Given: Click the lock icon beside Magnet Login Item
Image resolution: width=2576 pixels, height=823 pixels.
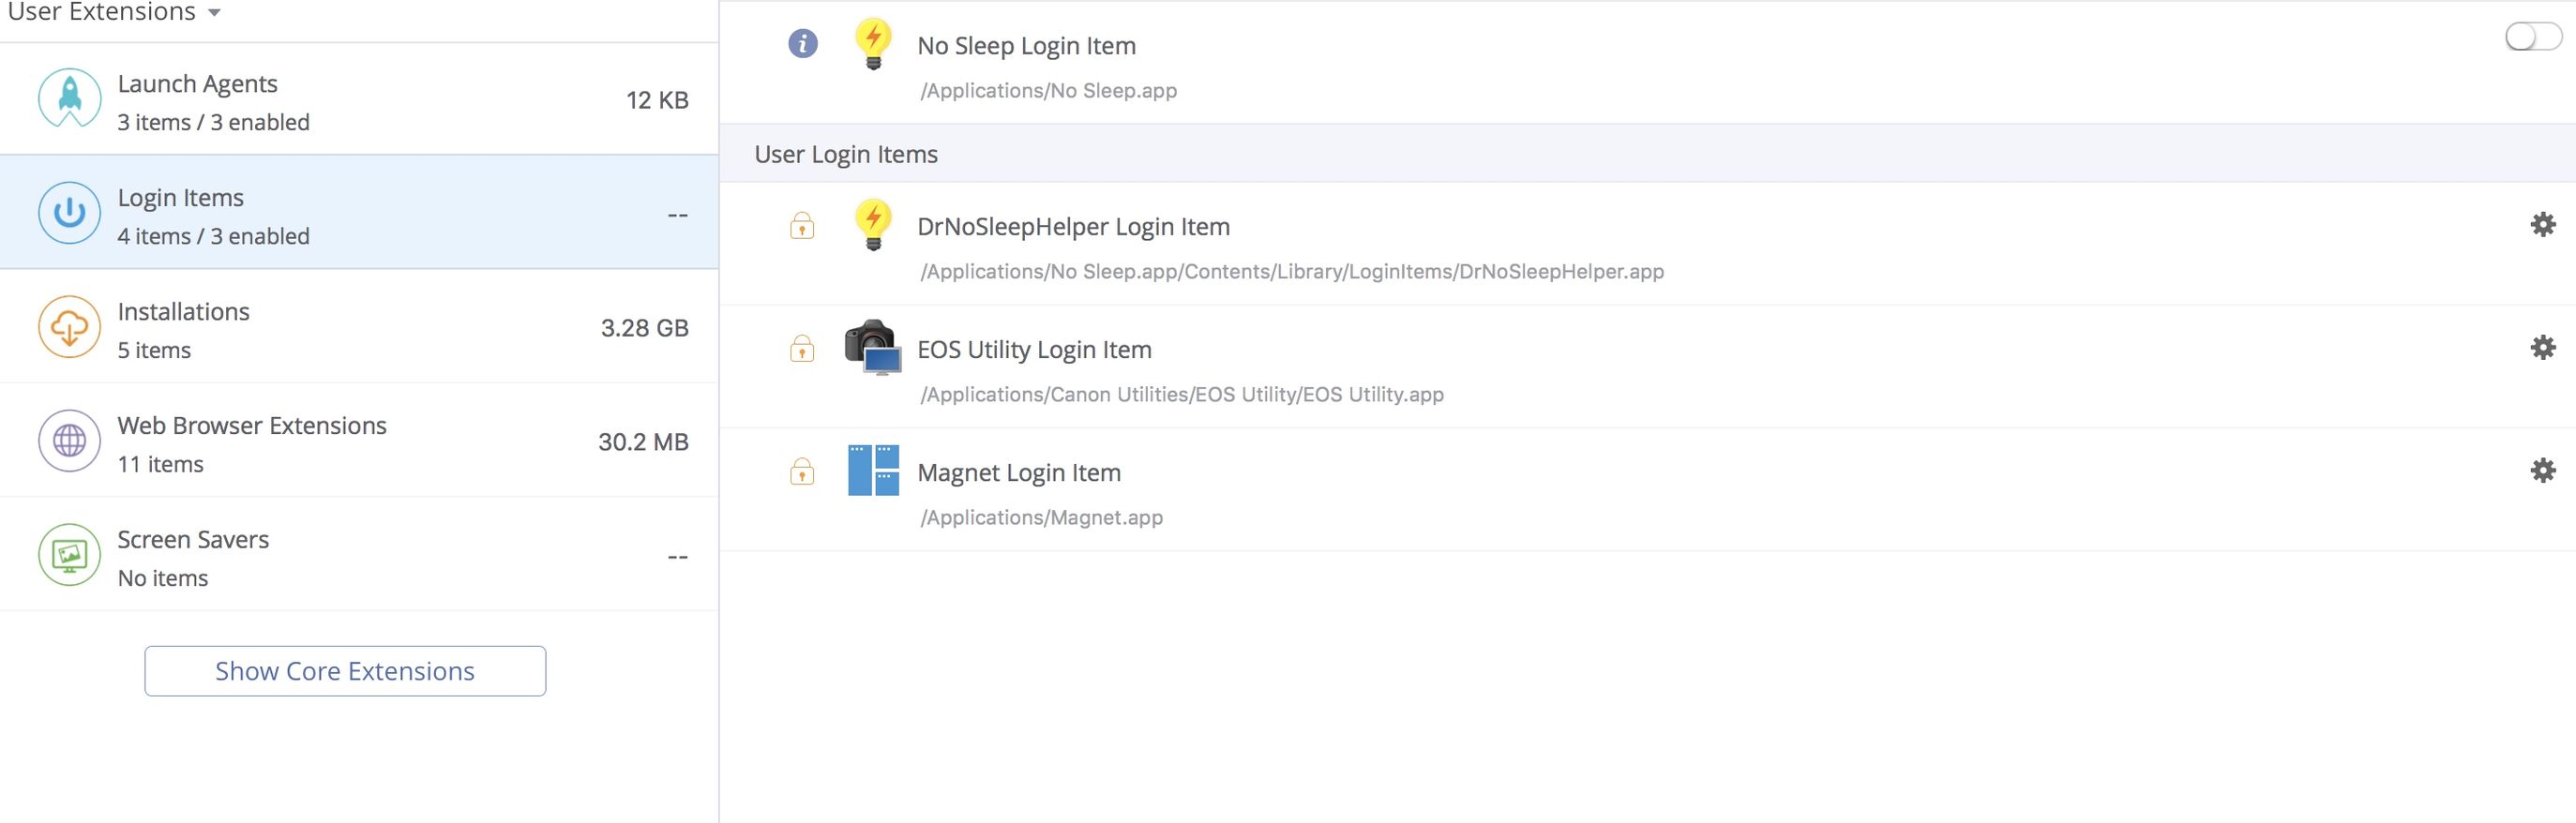Looking at the screenshot, I should [802, 471].
